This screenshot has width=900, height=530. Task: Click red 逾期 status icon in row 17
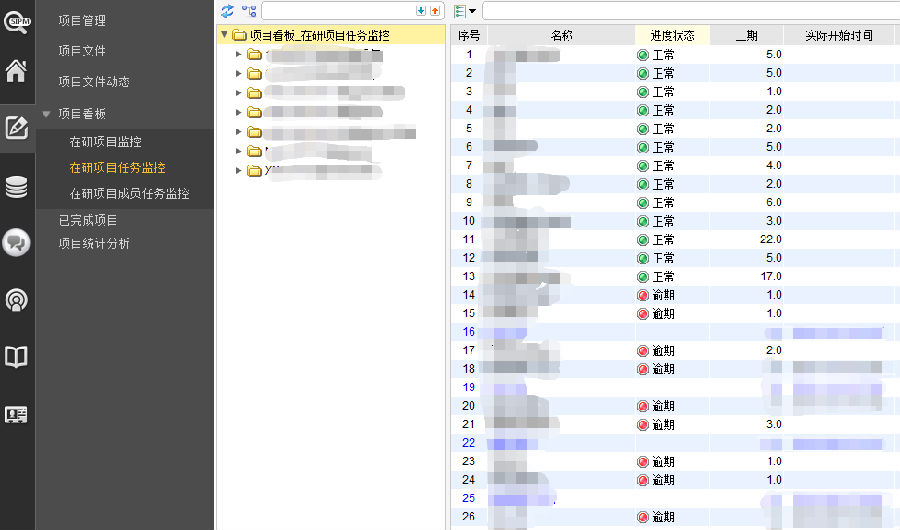[x=643, y=351]
